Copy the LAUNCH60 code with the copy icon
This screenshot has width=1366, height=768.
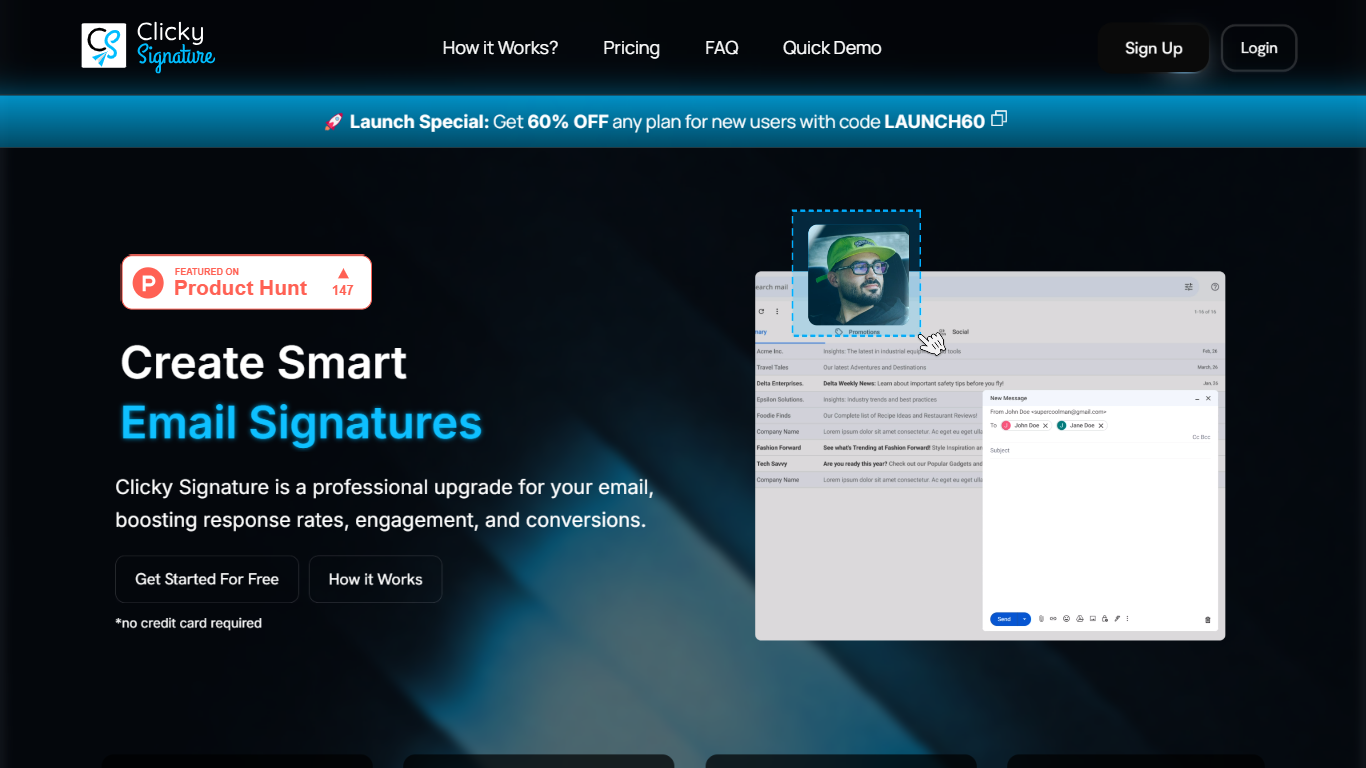998,119
